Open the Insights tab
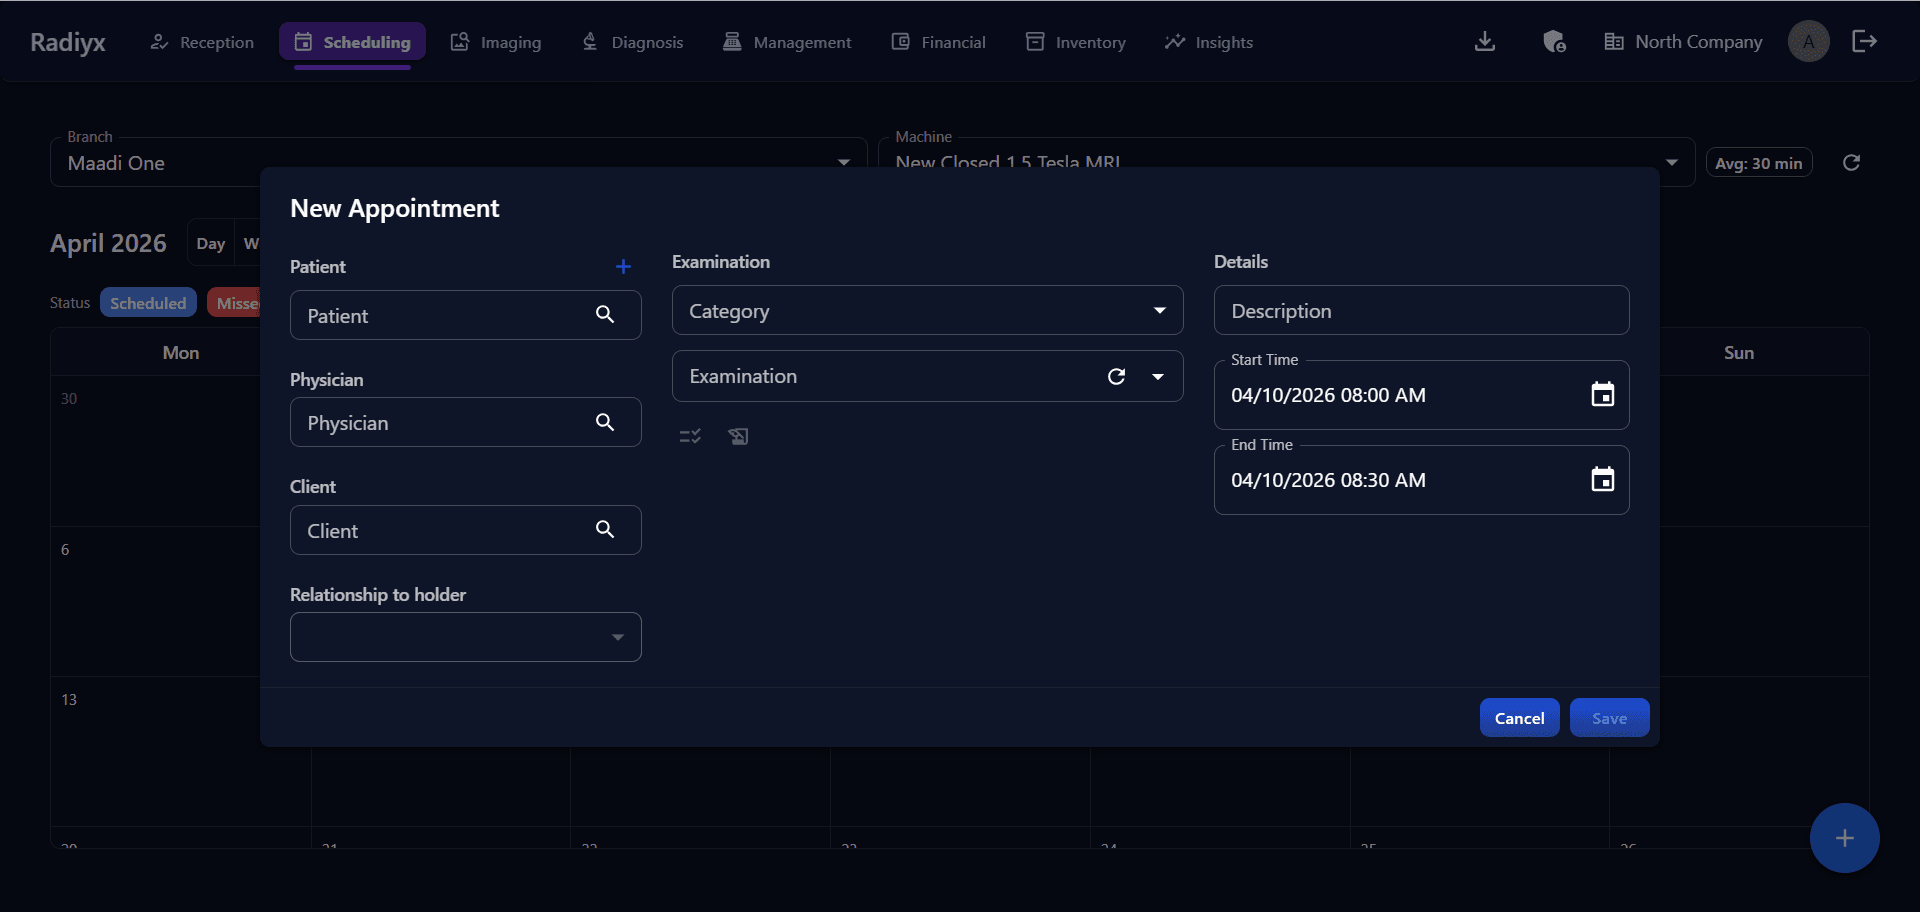 (x=1208, y=42)
